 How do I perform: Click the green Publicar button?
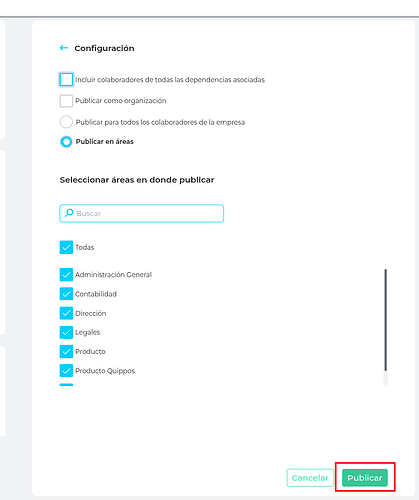point(365,478)
